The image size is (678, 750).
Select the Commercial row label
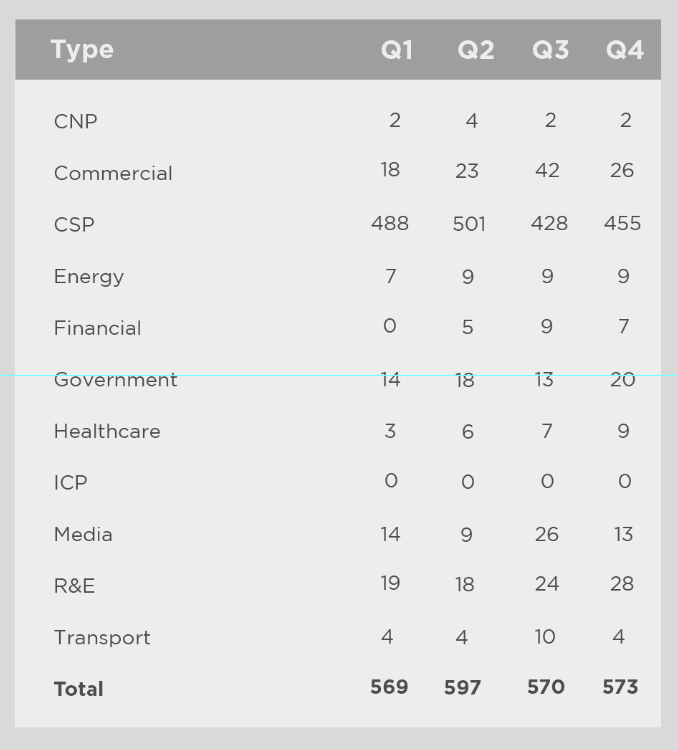click(113, 173)
